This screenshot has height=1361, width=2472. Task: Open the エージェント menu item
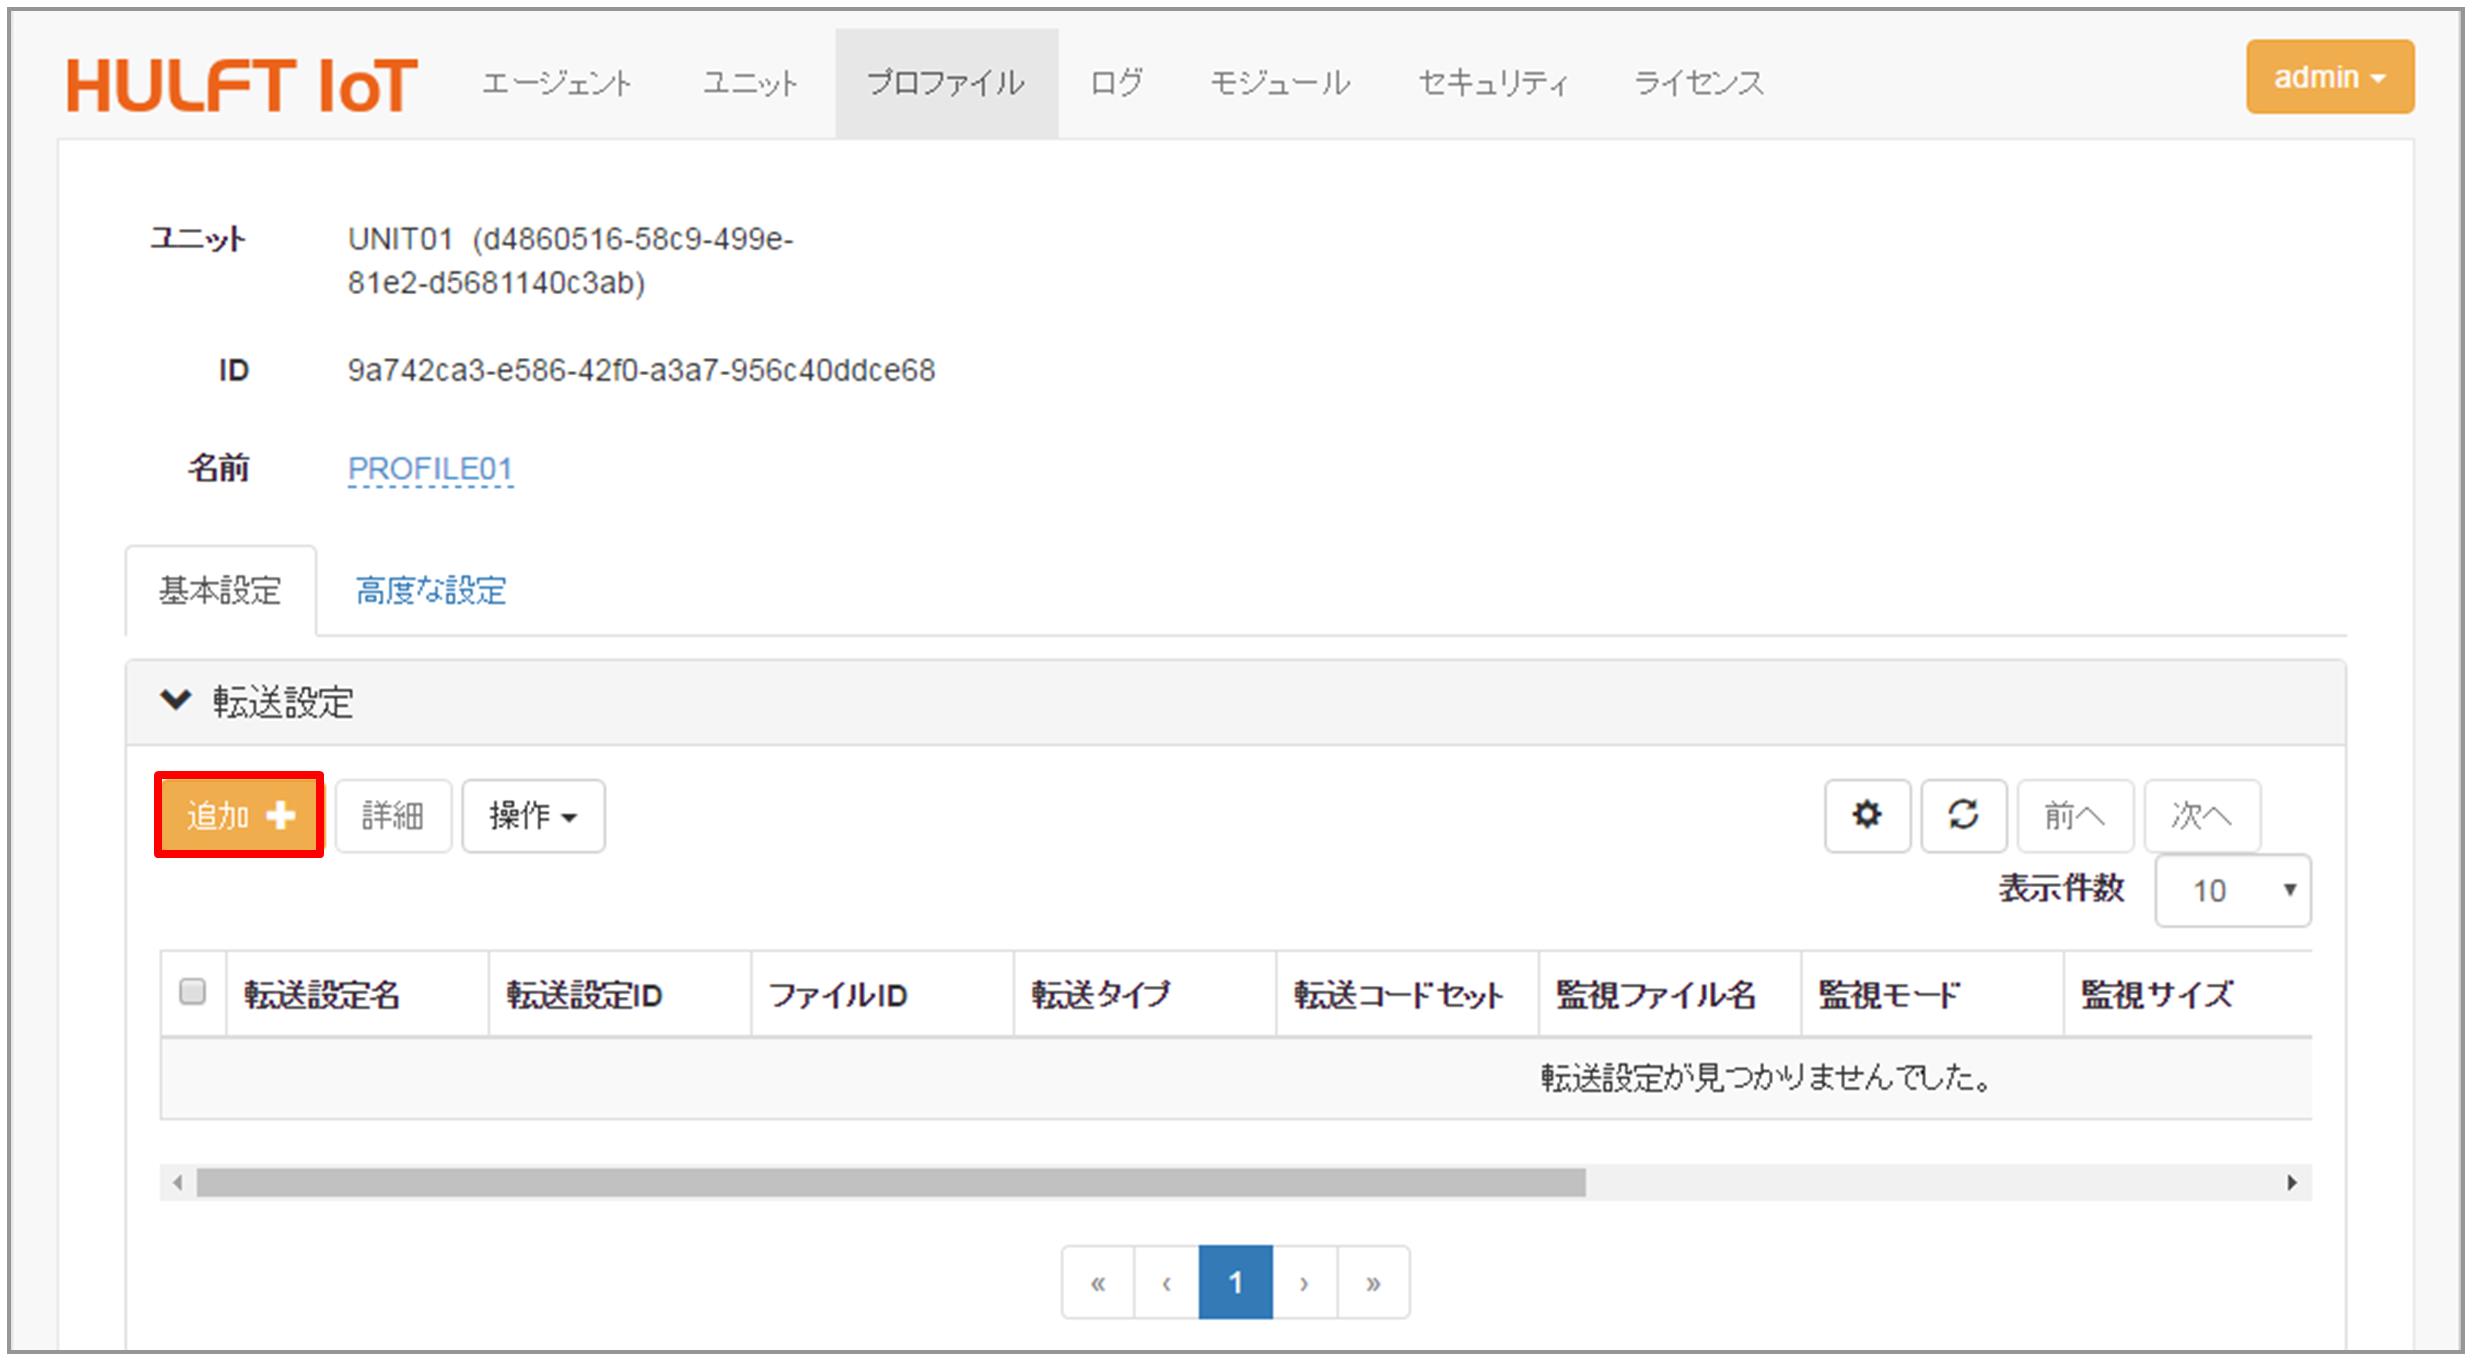(556, 83)
